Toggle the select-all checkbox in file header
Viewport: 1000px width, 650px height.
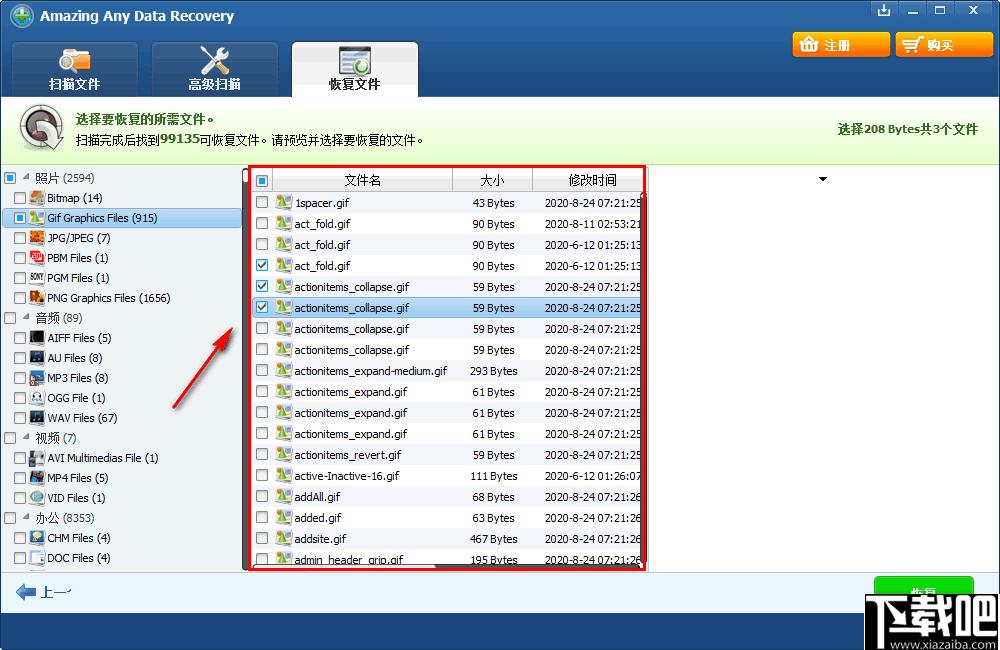pyautogui.click(x=262, y=181)
